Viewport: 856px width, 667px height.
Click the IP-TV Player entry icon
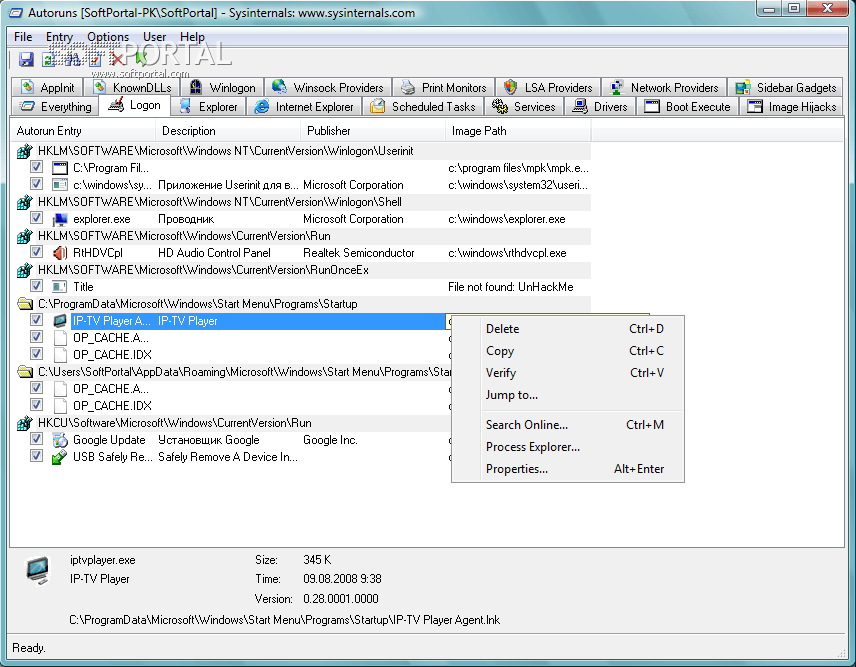click(x=60, y=321)
